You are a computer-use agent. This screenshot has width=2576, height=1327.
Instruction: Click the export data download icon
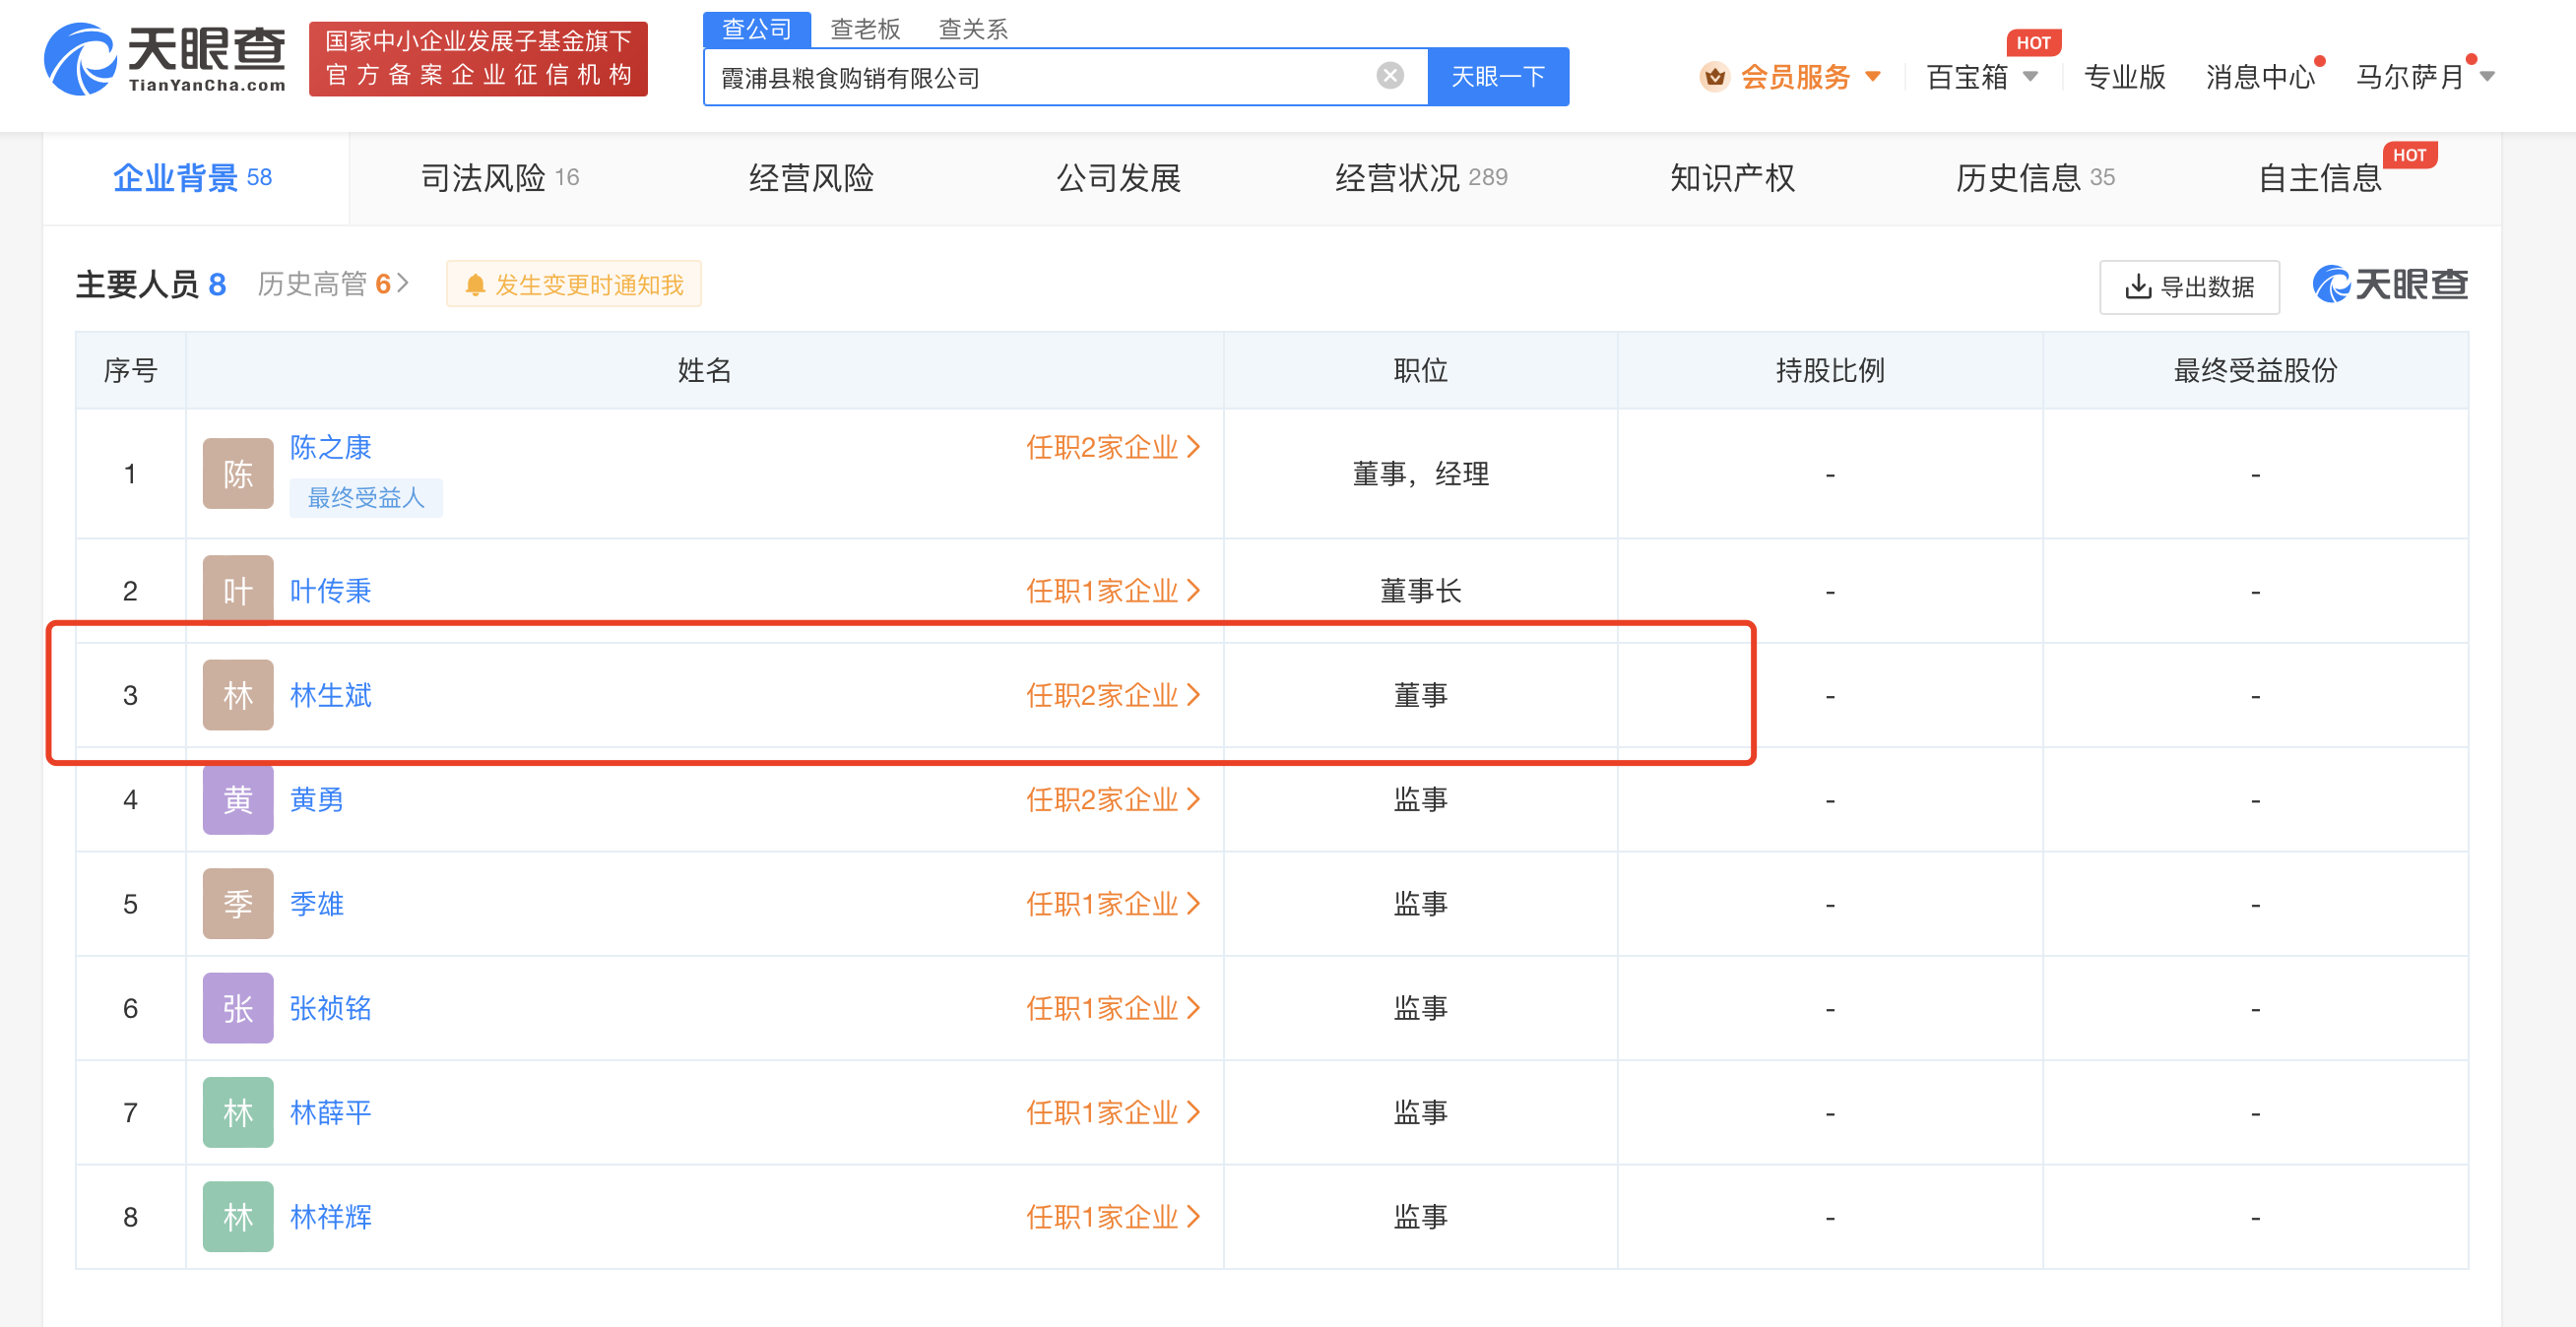pyautogui.click(x=2138, y=287)
